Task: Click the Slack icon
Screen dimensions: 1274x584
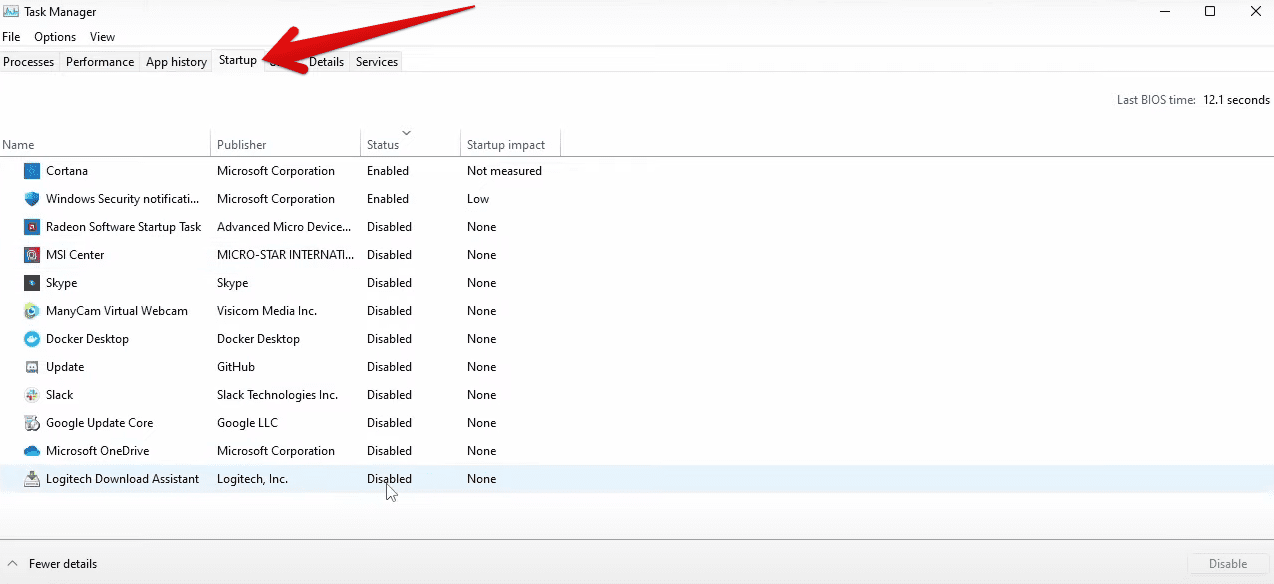Action: (31, 395)
